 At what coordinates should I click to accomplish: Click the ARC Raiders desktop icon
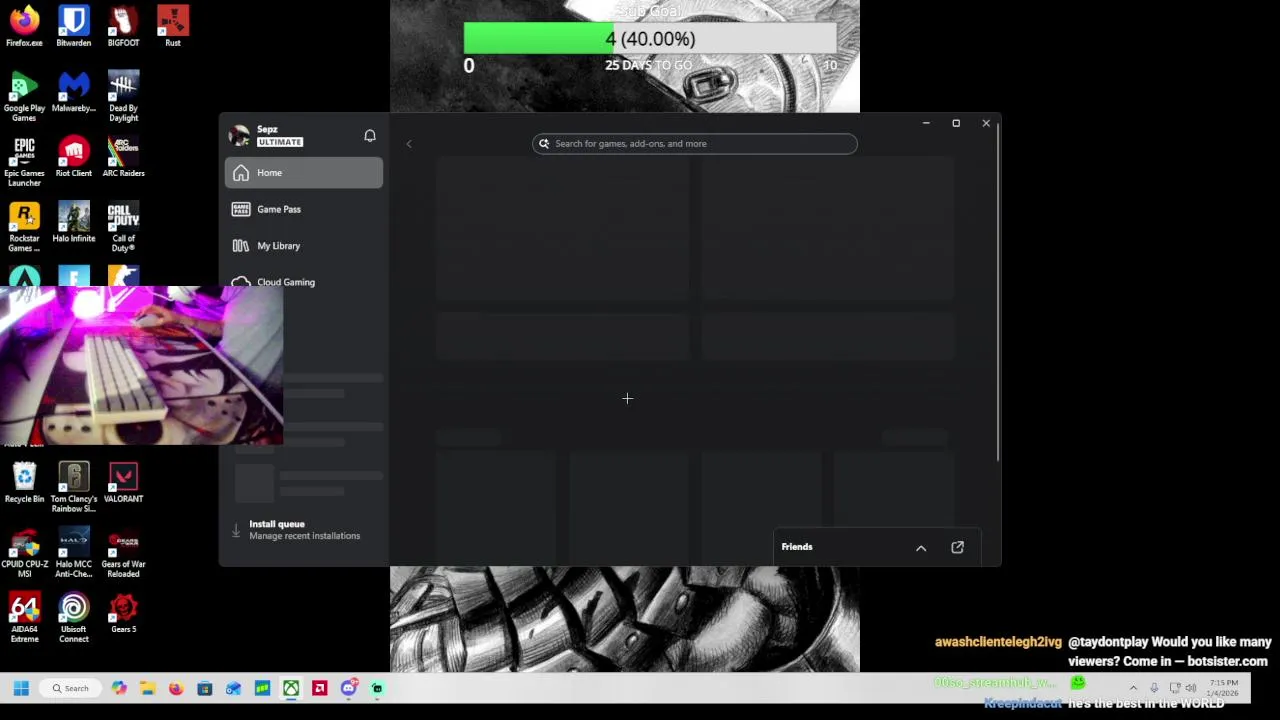tap(123, 157)
